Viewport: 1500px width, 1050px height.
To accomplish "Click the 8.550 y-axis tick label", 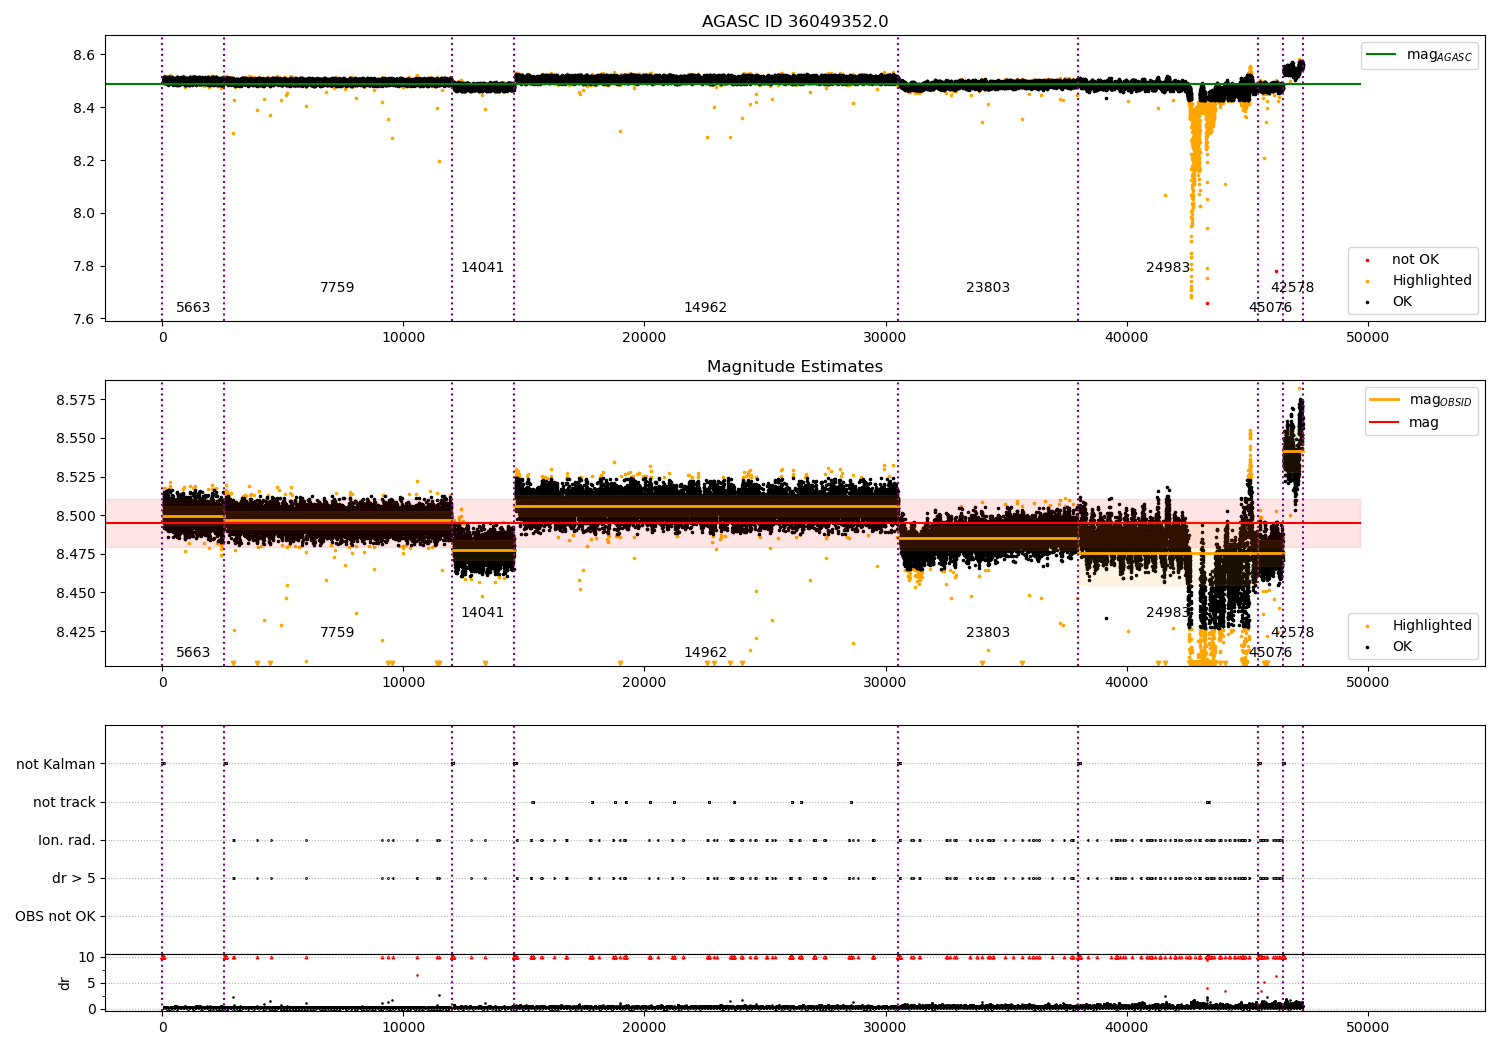I will tap(75, 439).
